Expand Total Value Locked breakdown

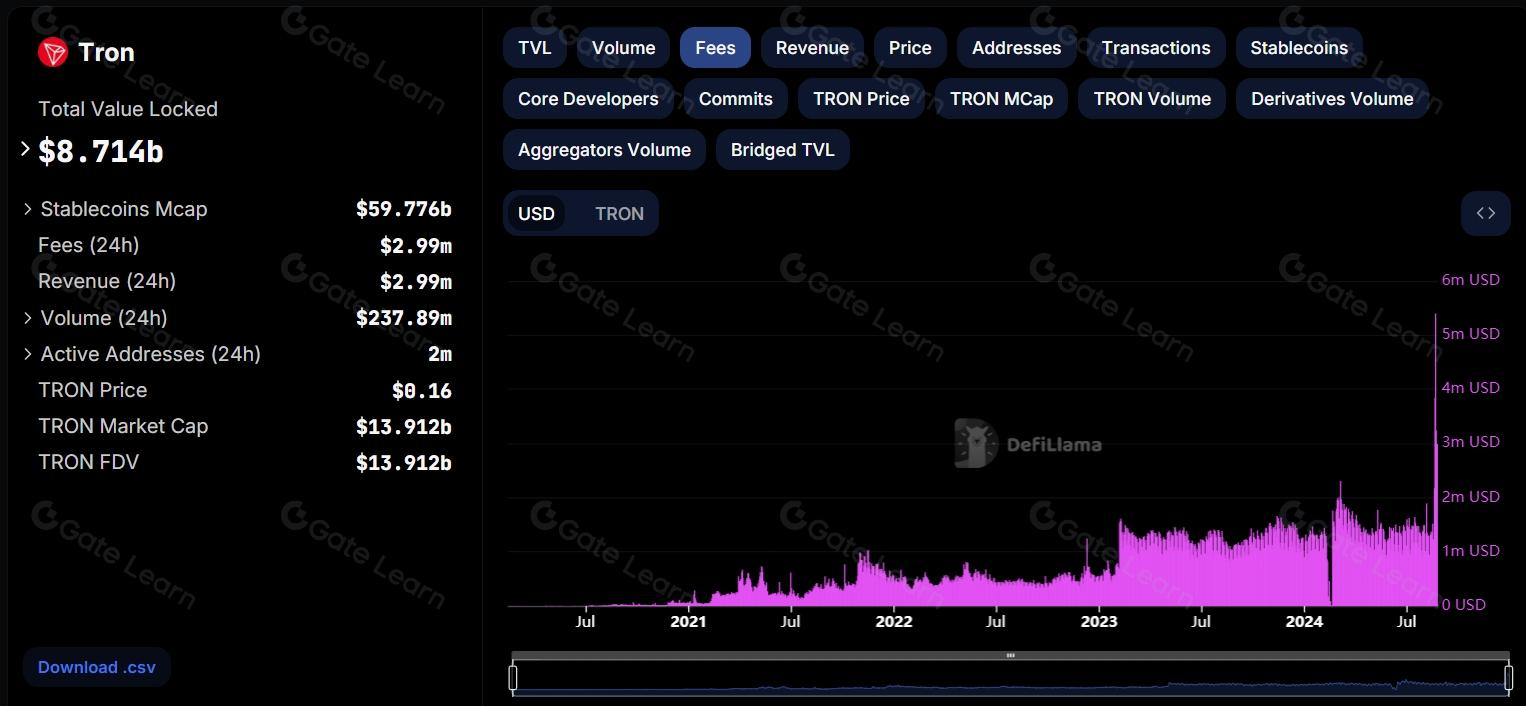[x=26, y=149]
